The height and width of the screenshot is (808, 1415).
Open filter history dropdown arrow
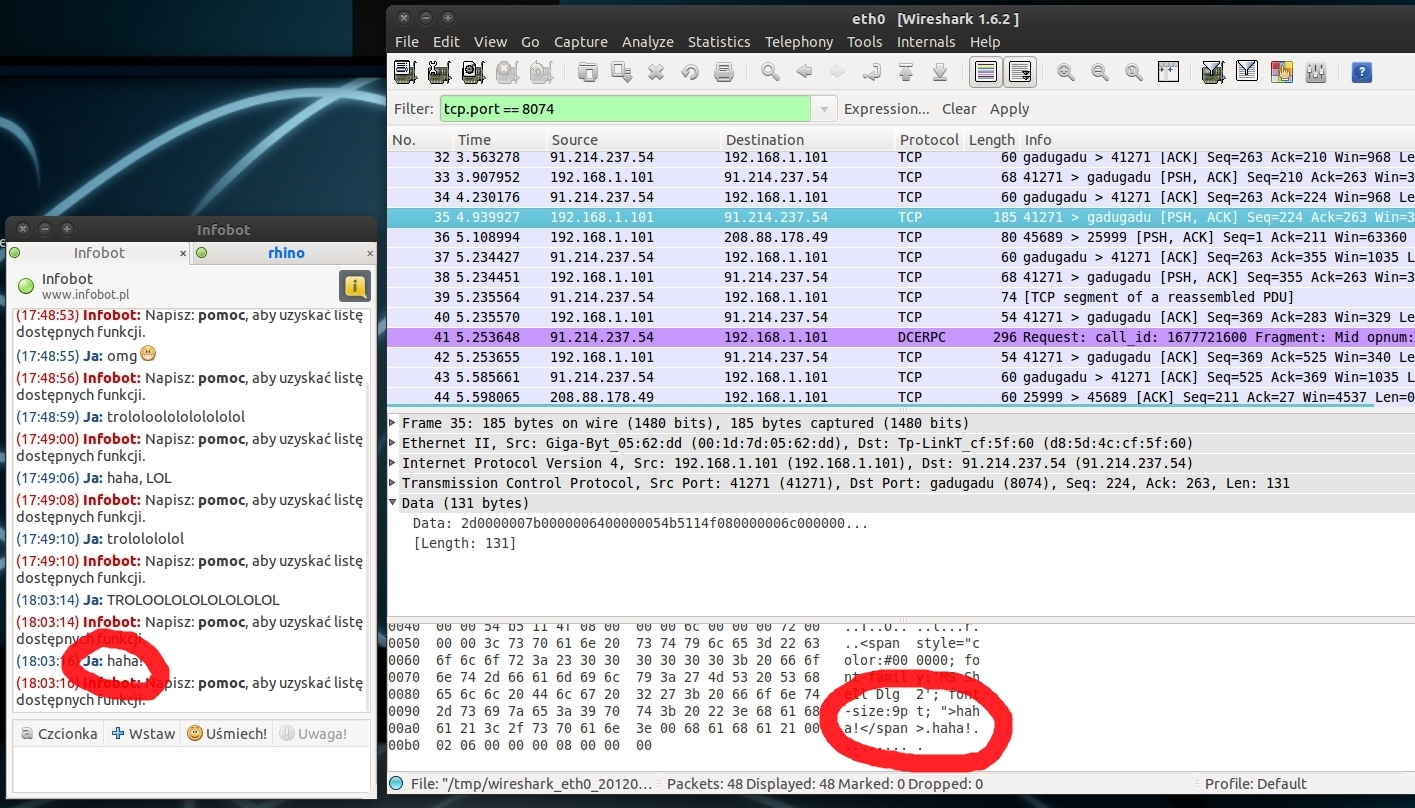[x=824, y=109]
